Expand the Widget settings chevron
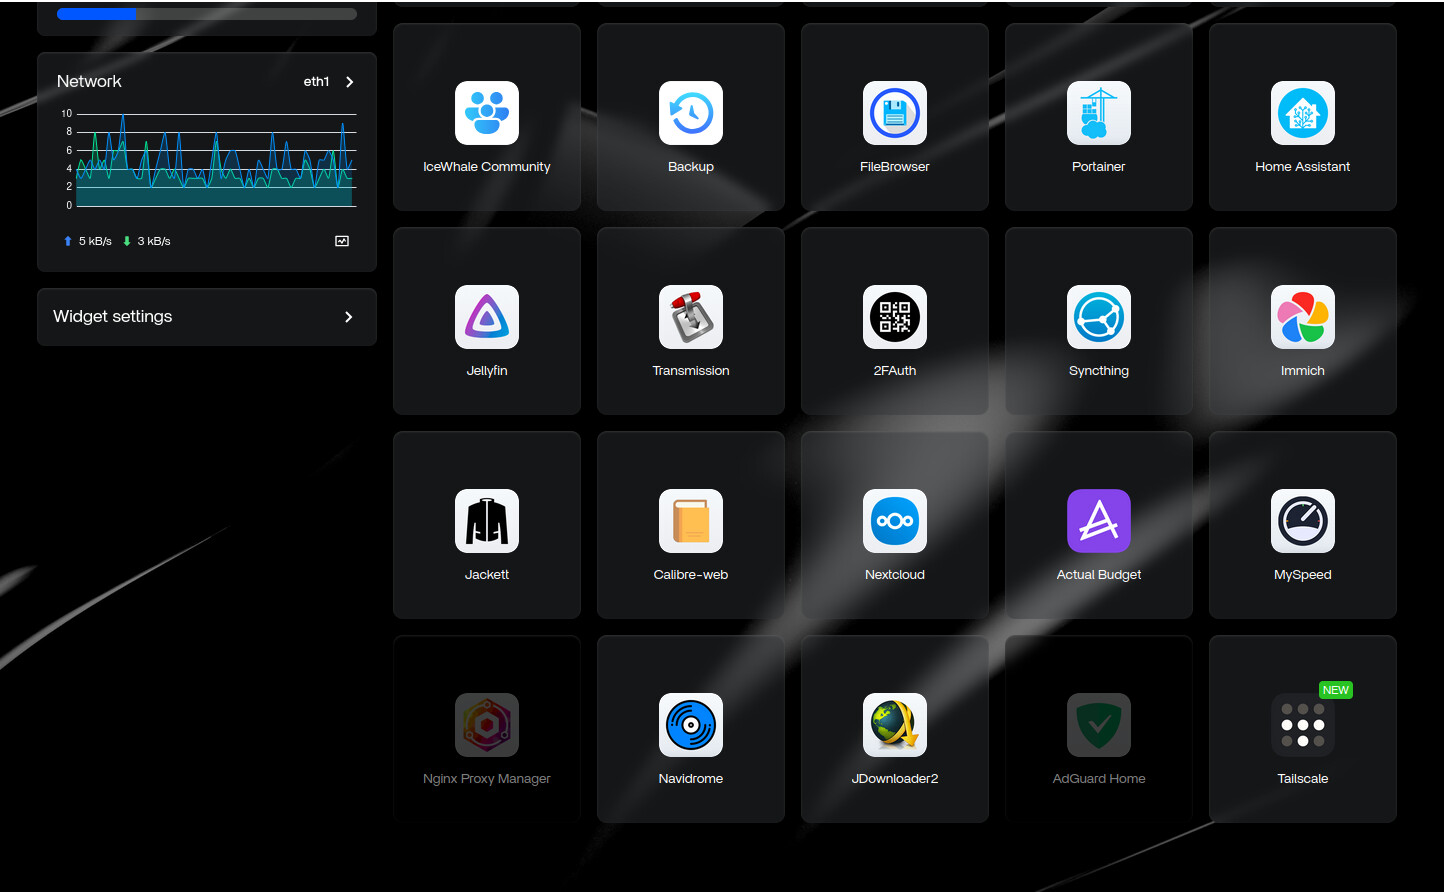Viewport: 1444px width, 892px height. click(x=349, y=317)
